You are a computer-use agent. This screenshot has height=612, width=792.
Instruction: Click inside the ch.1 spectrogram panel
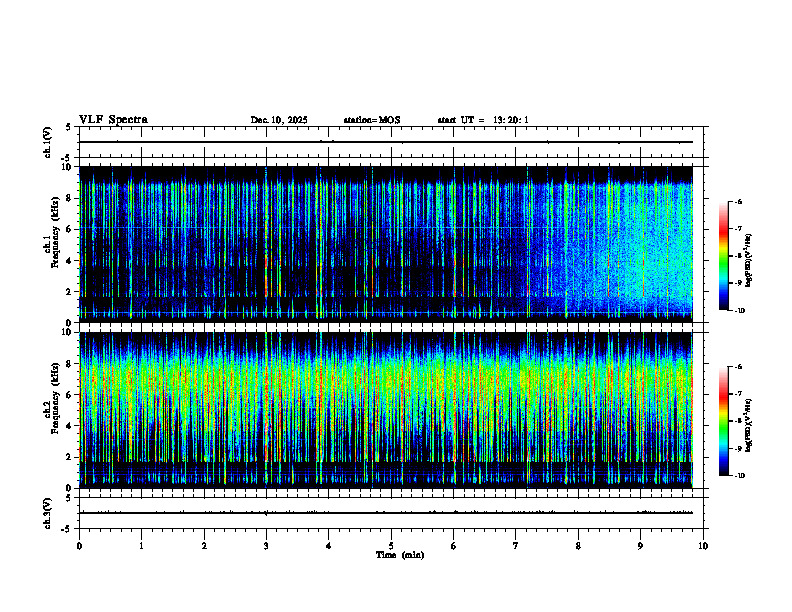coord(386,244)
